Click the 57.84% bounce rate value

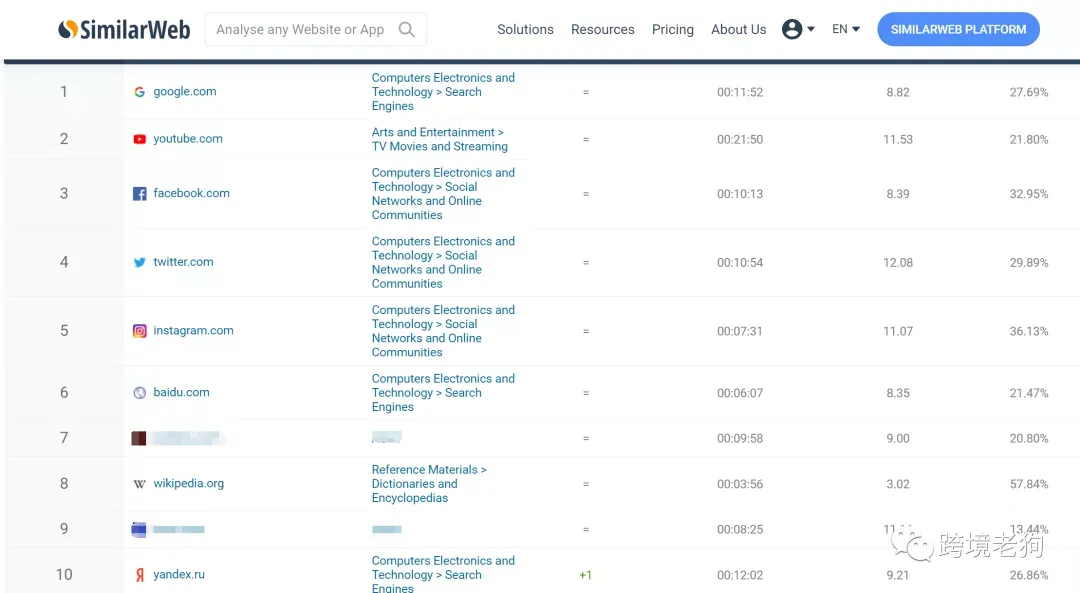1029,485
